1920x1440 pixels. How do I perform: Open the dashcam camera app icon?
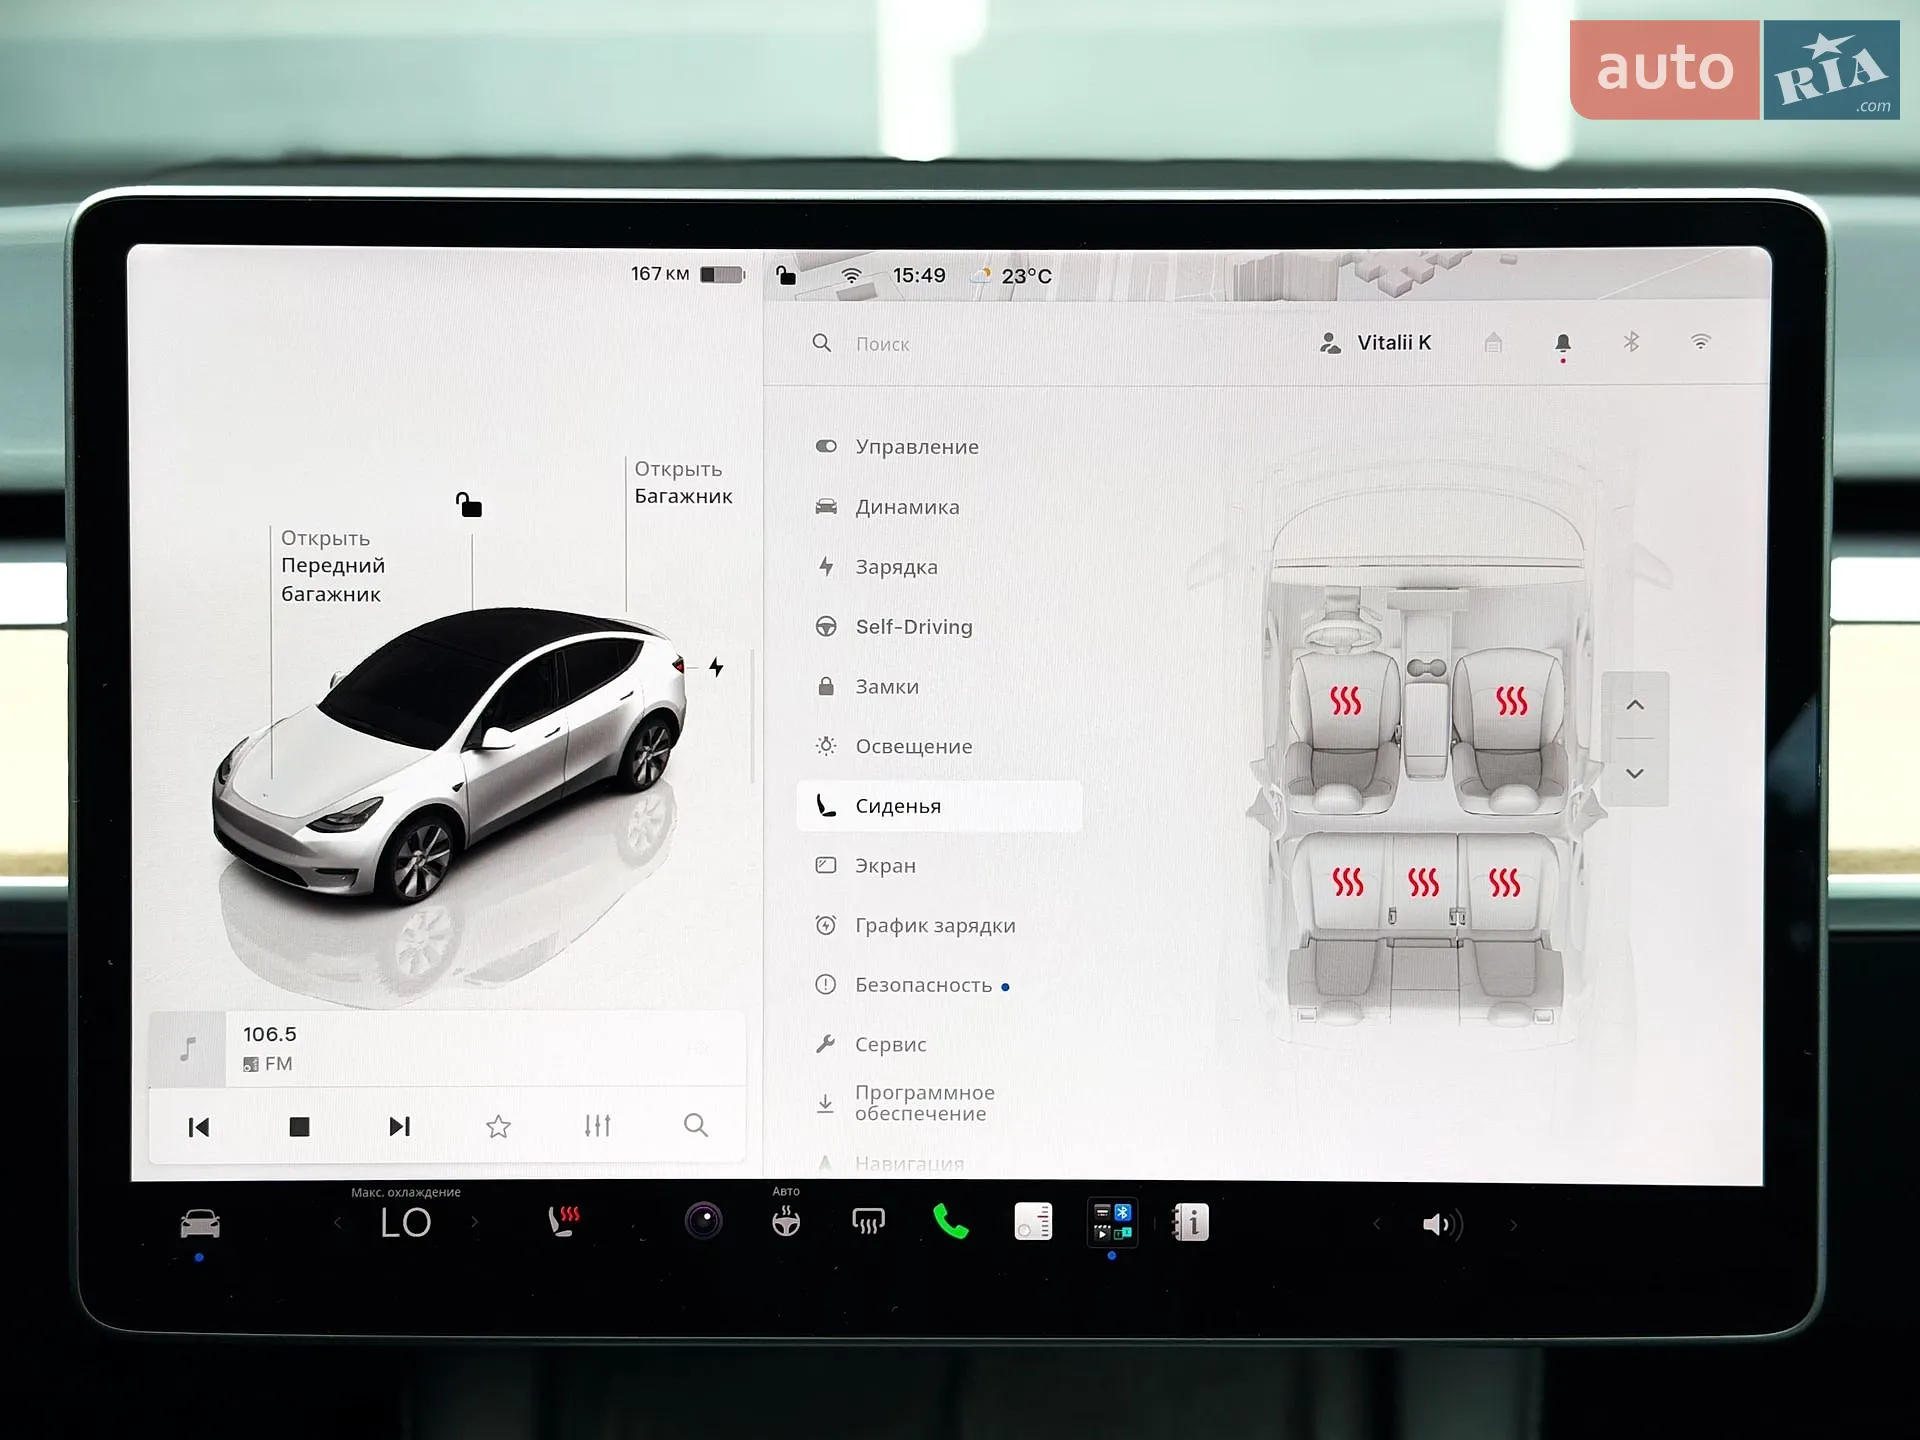[x=703, y=1221]
